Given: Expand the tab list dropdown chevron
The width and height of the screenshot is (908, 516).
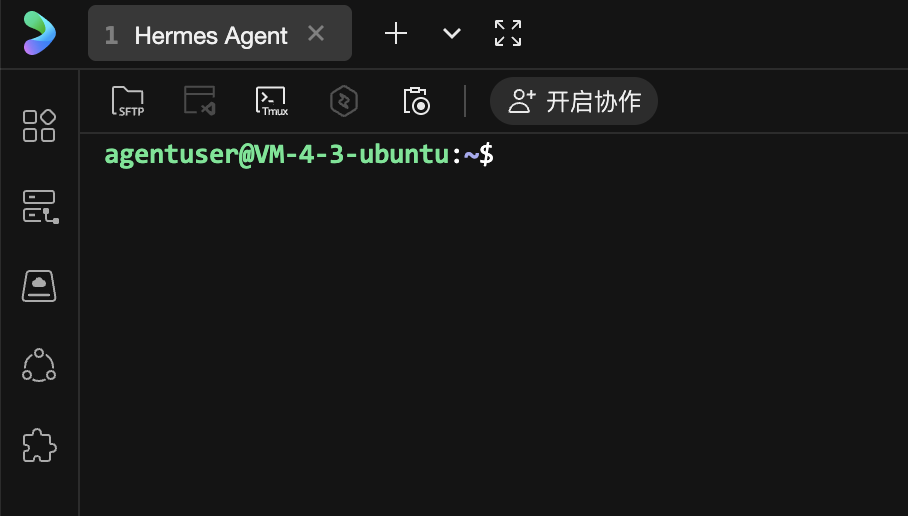Looking at the screenshot, I should (x=452, y=34).
